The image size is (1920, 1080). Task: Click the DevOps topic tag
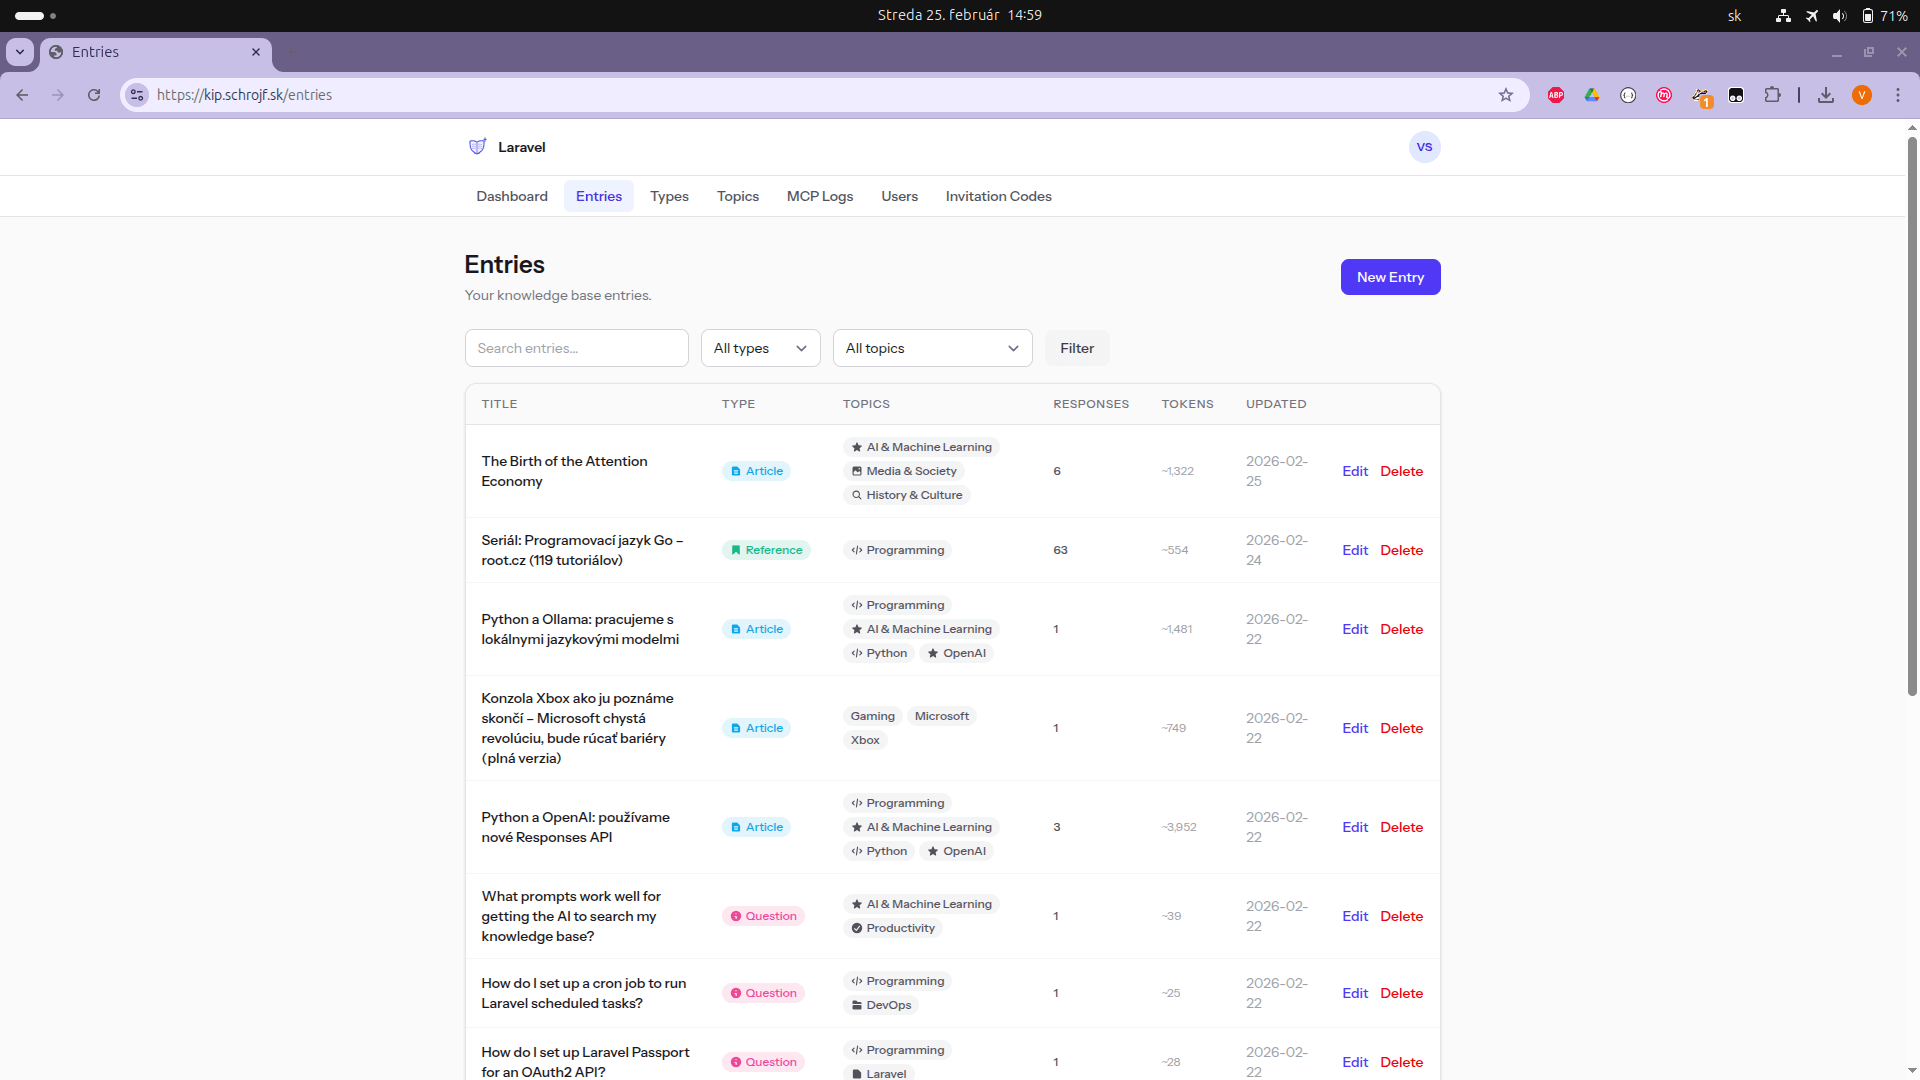pos(881,1005)
